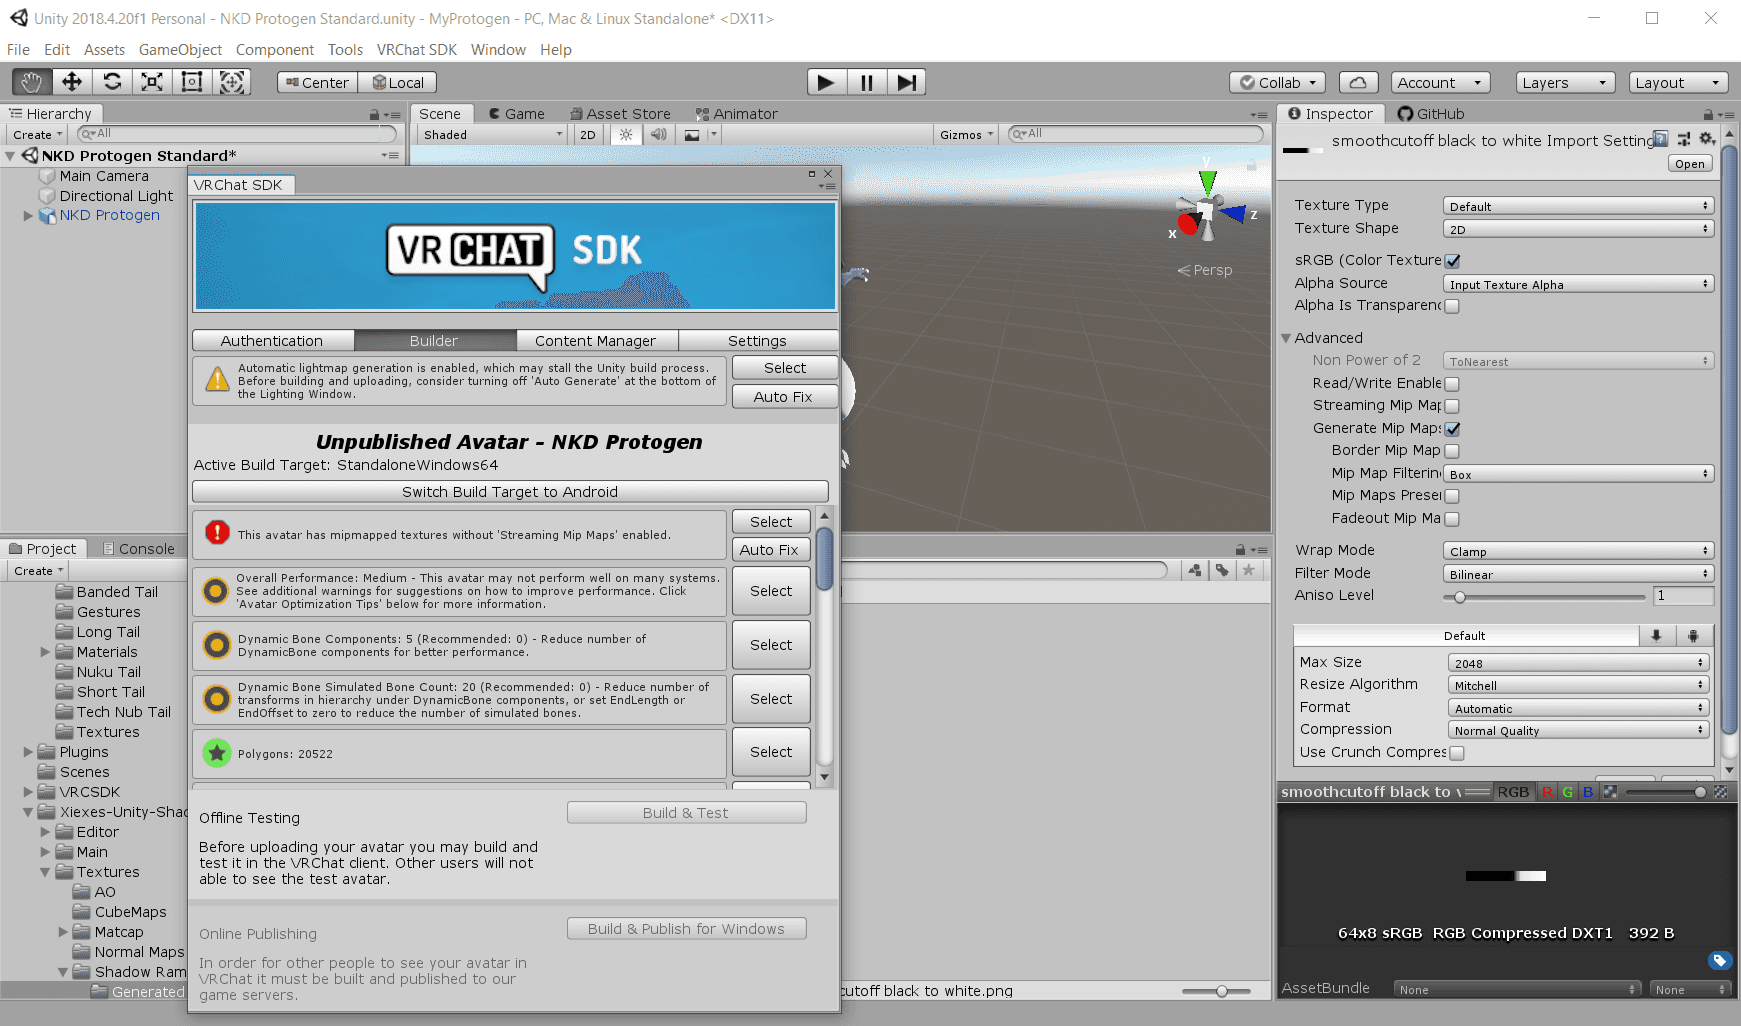Enable Use Crunch Compression checkbox

tap(1457, 753)
